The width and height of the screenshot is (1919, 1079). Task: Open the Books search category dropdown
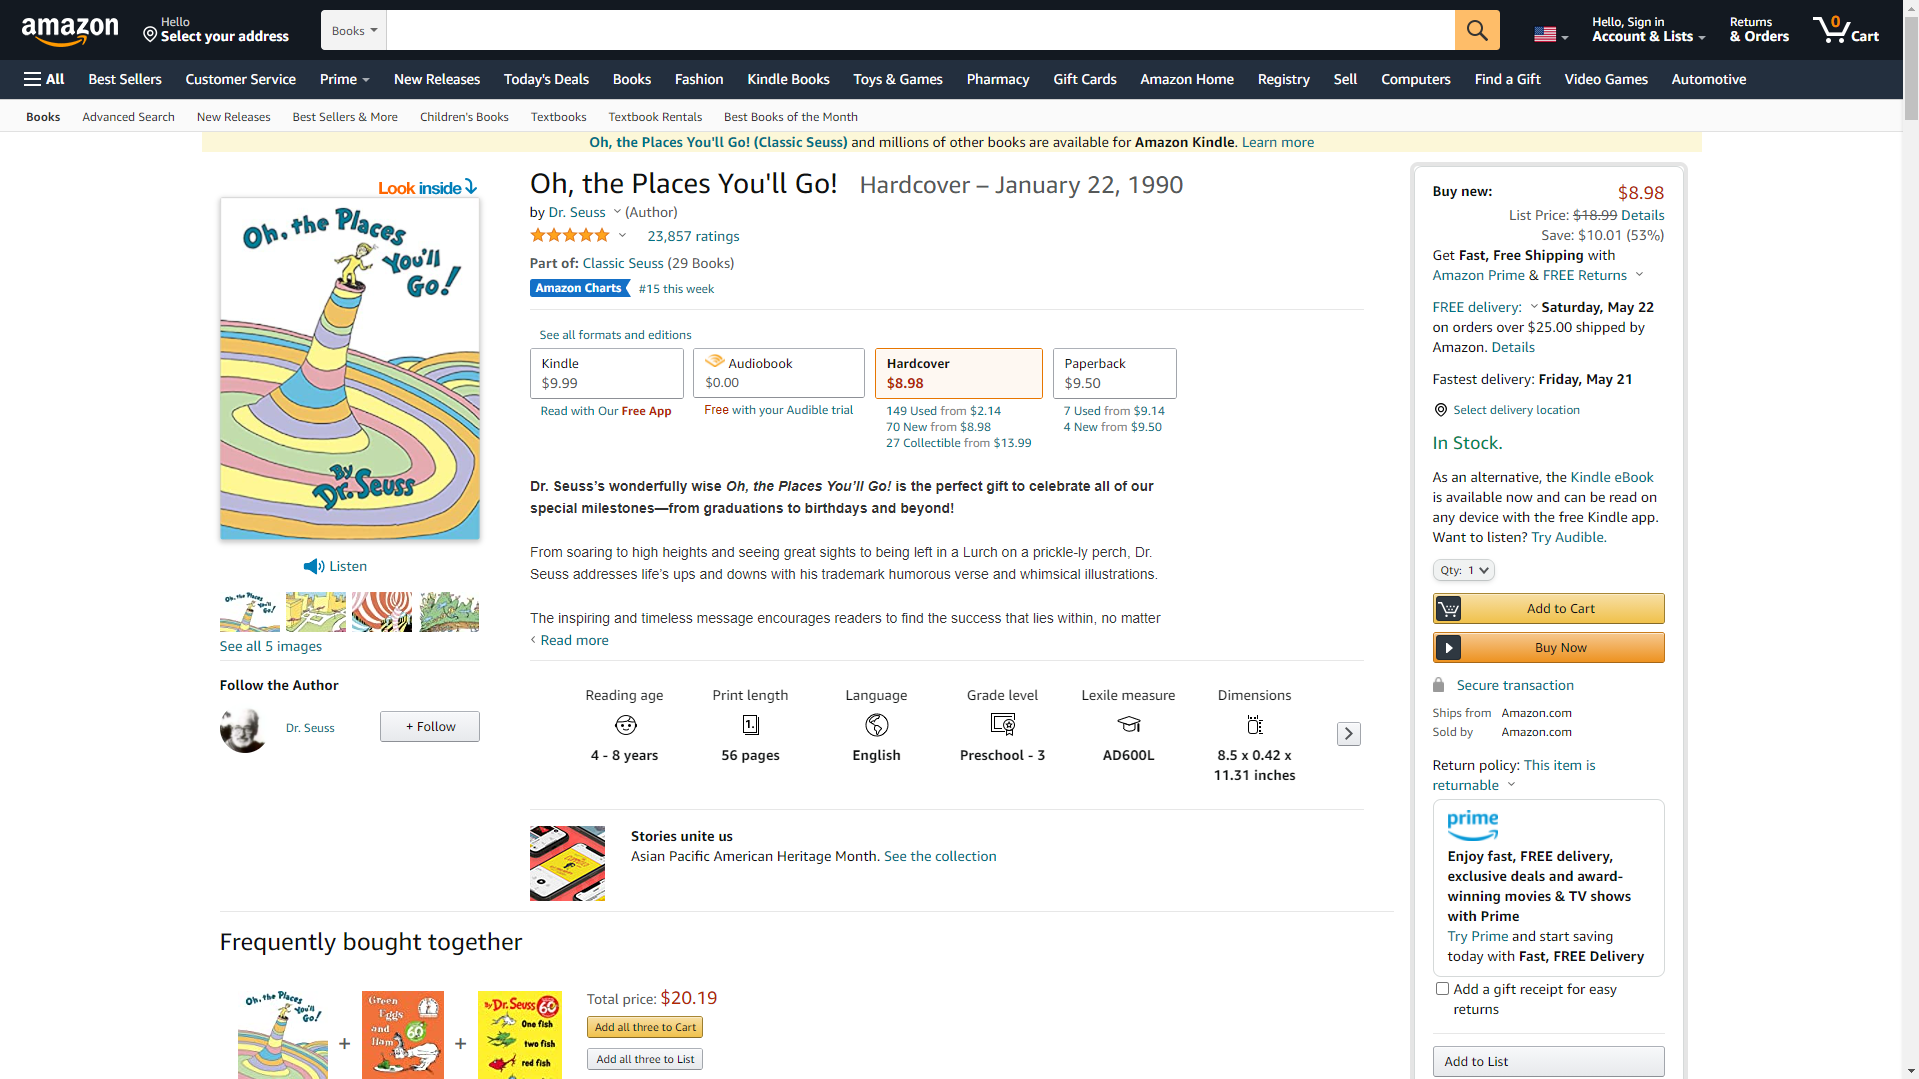354,31
